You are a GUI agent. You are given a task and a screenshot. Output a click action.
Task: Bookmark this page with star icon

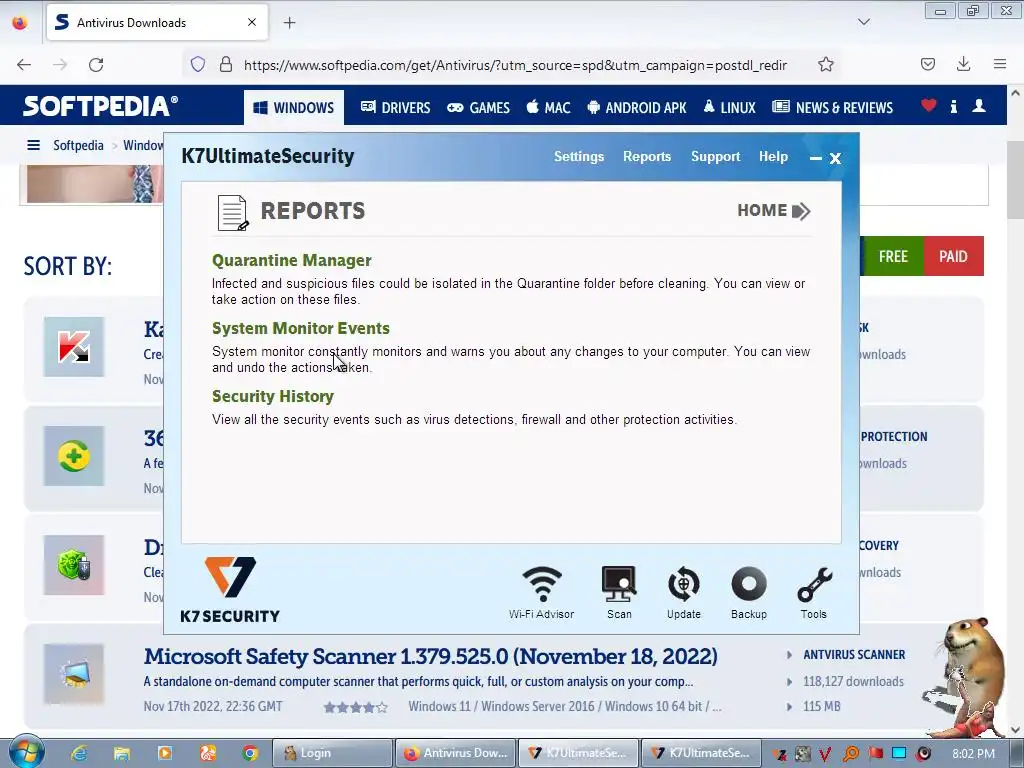point(825,65)
